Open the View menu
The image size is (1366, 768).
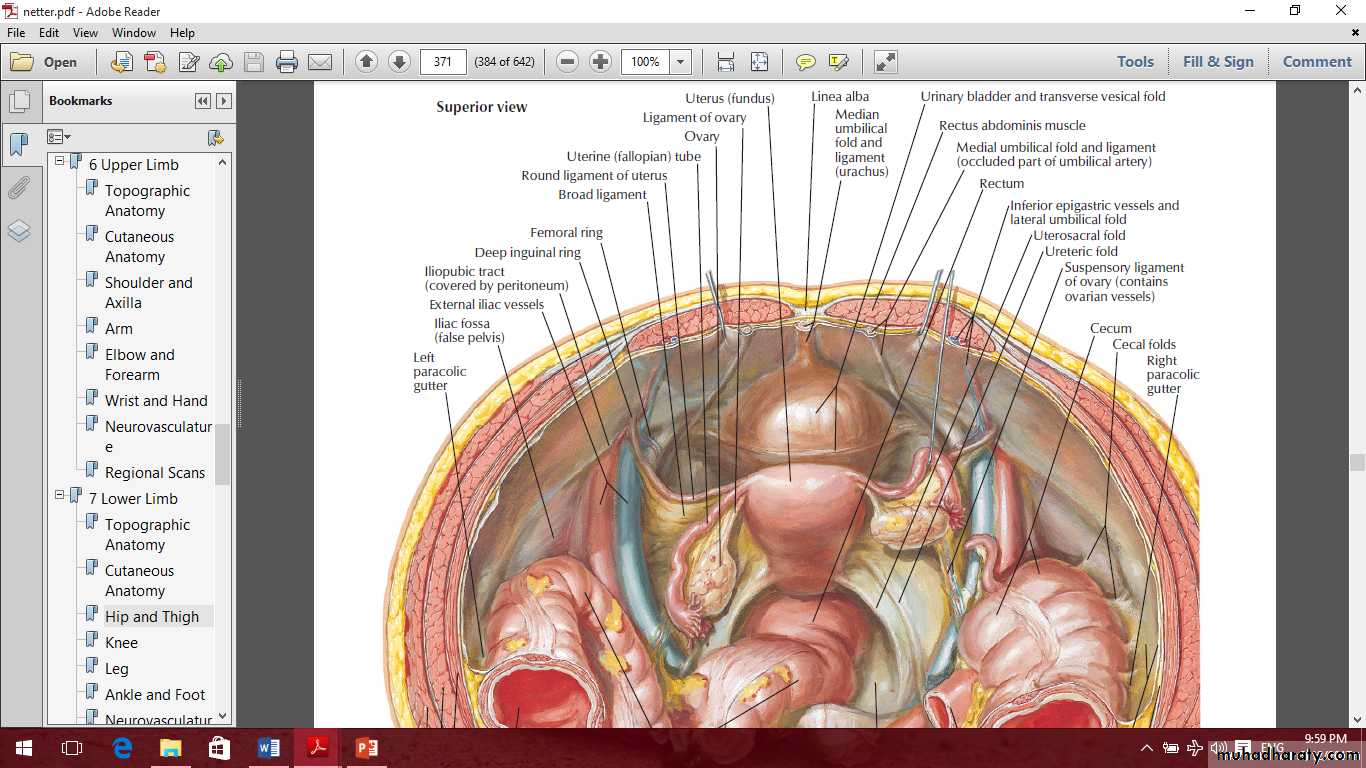tap(86, 33)
